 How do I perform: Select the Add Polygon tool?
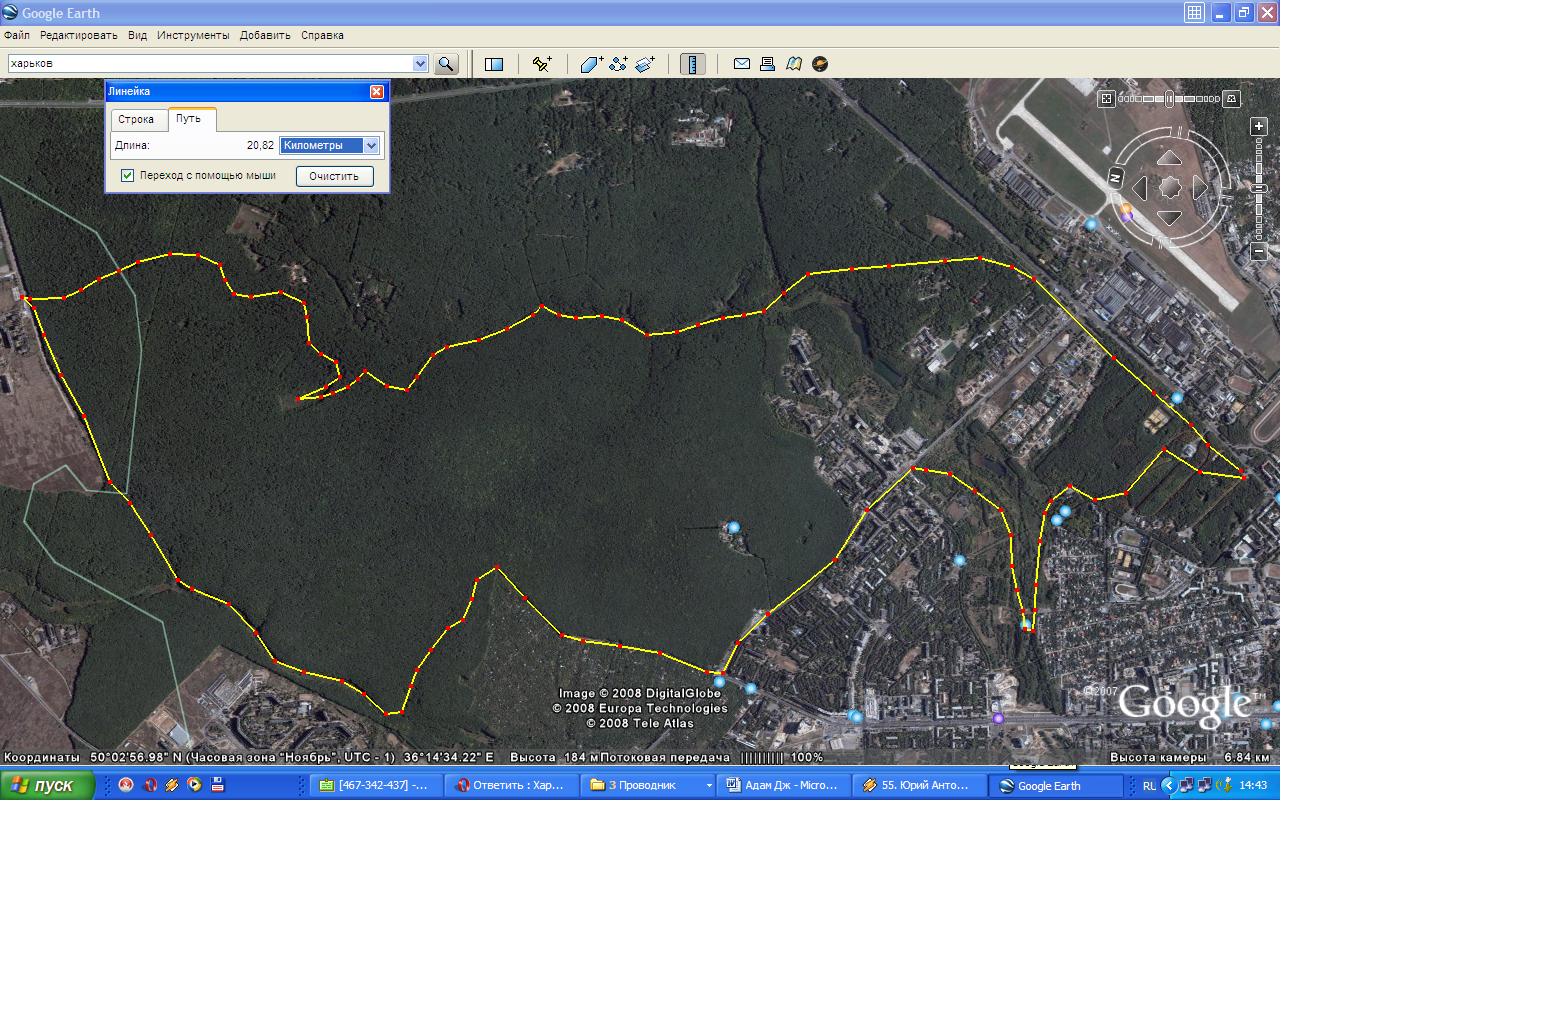coord(591,64)
